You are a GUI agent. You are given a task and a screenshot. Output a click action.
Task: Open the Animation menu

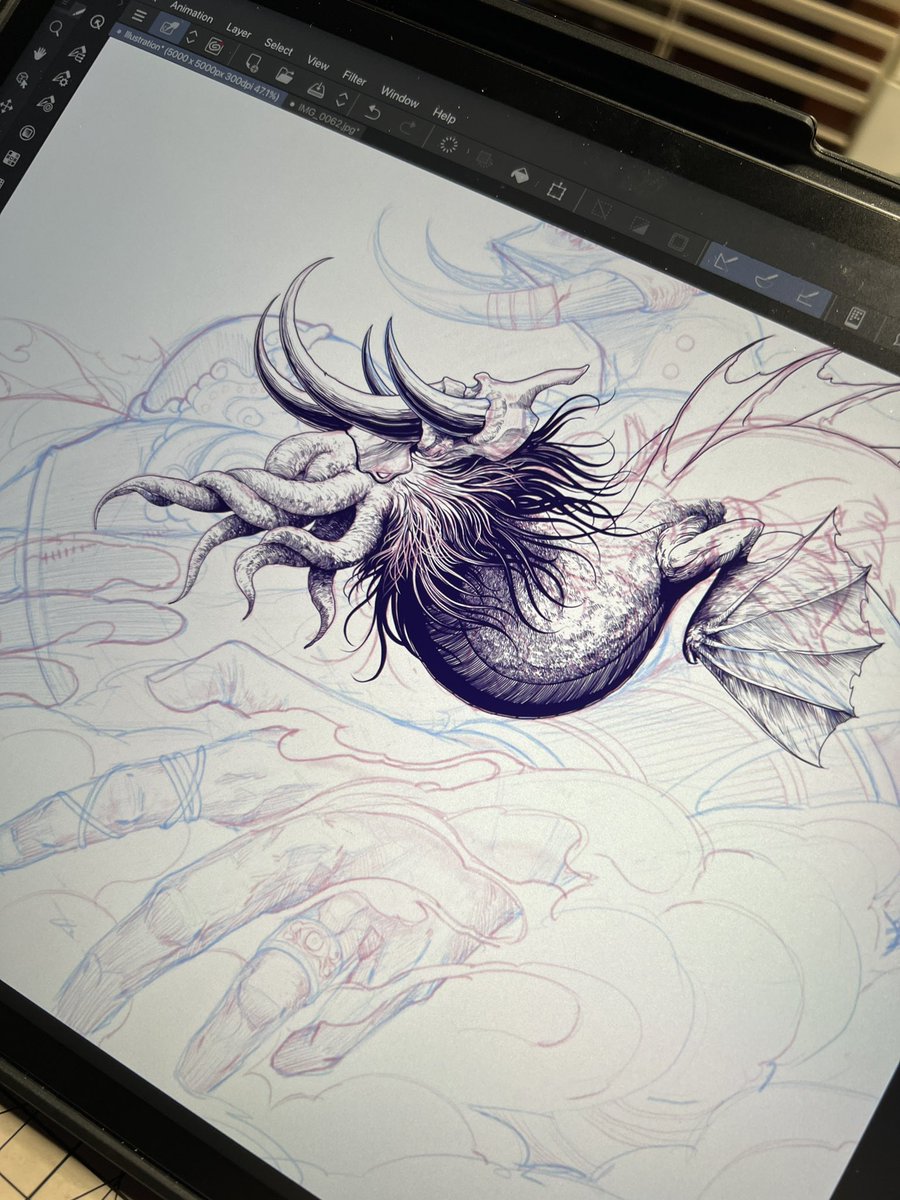pos(191,12)
